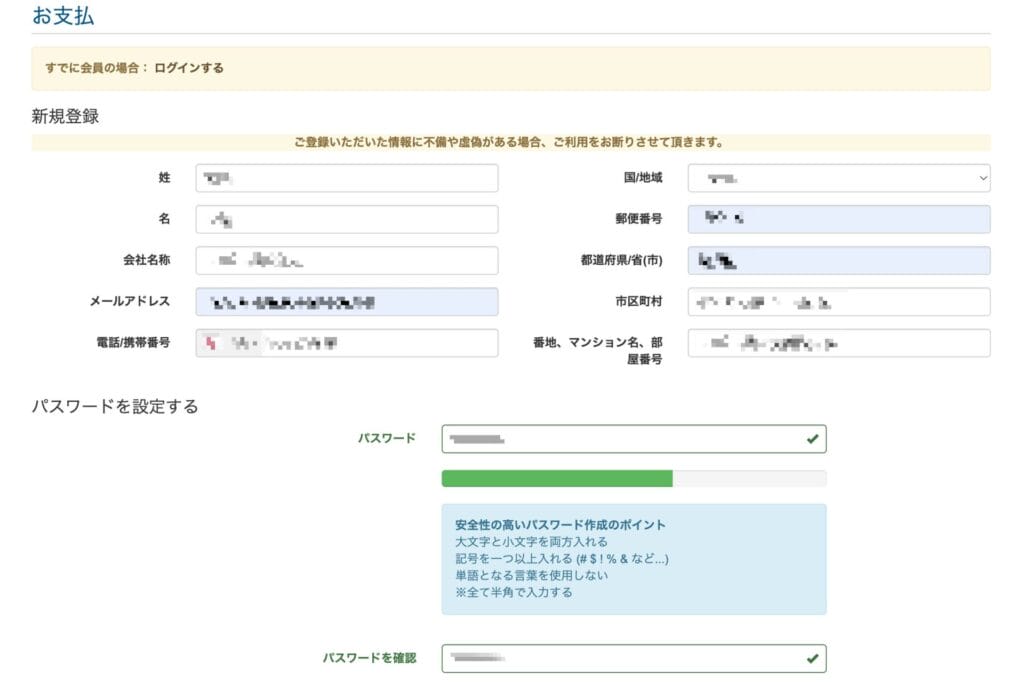Click the パスワードを確認 entry field
This screenshot has width=1024, height=683.
tap(620, 658)
